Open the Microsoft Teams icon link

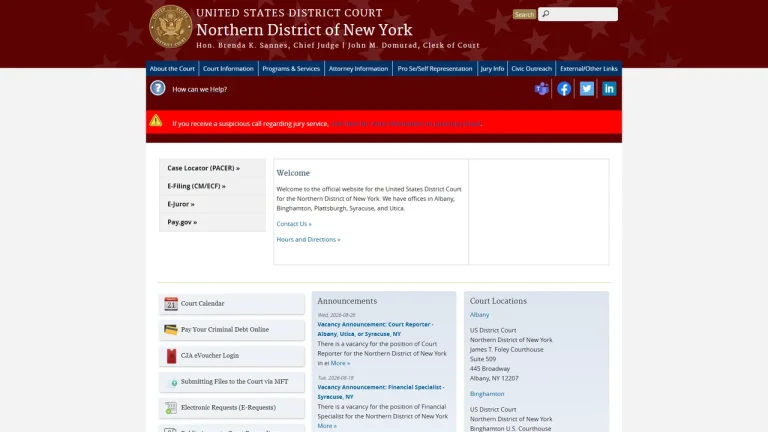[541, 89]
